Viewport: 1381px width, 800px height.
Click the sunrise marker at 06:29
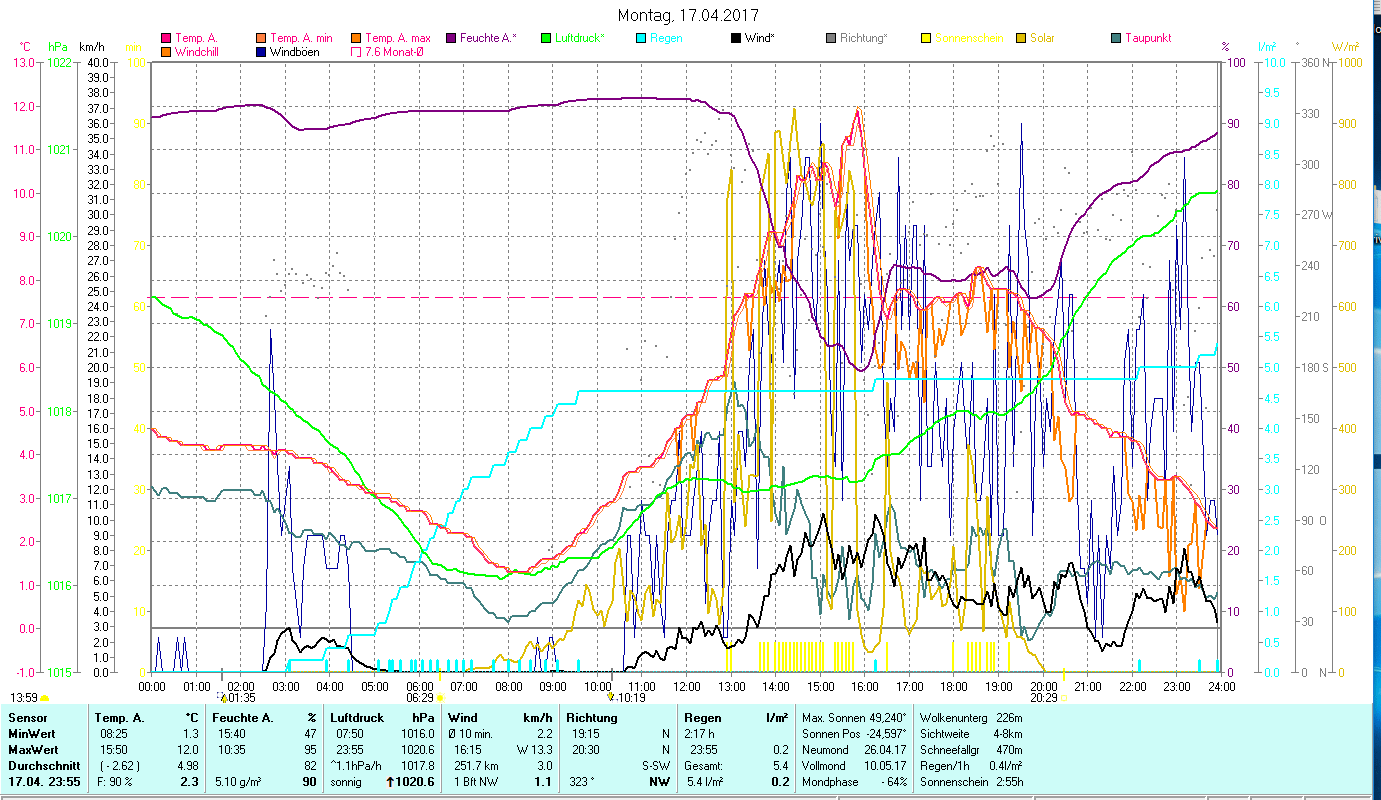pos(439,698)
